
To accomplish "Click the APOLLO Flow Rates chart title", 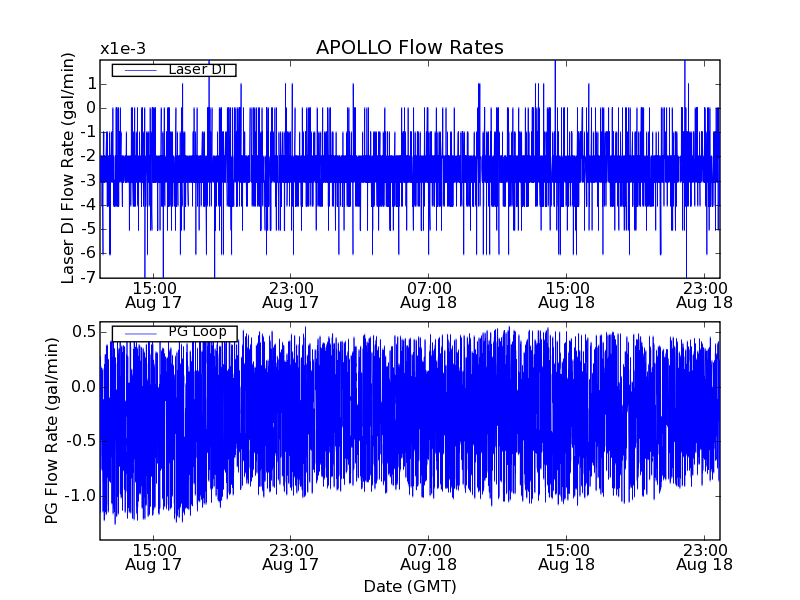I will click(x=409, y=48).
